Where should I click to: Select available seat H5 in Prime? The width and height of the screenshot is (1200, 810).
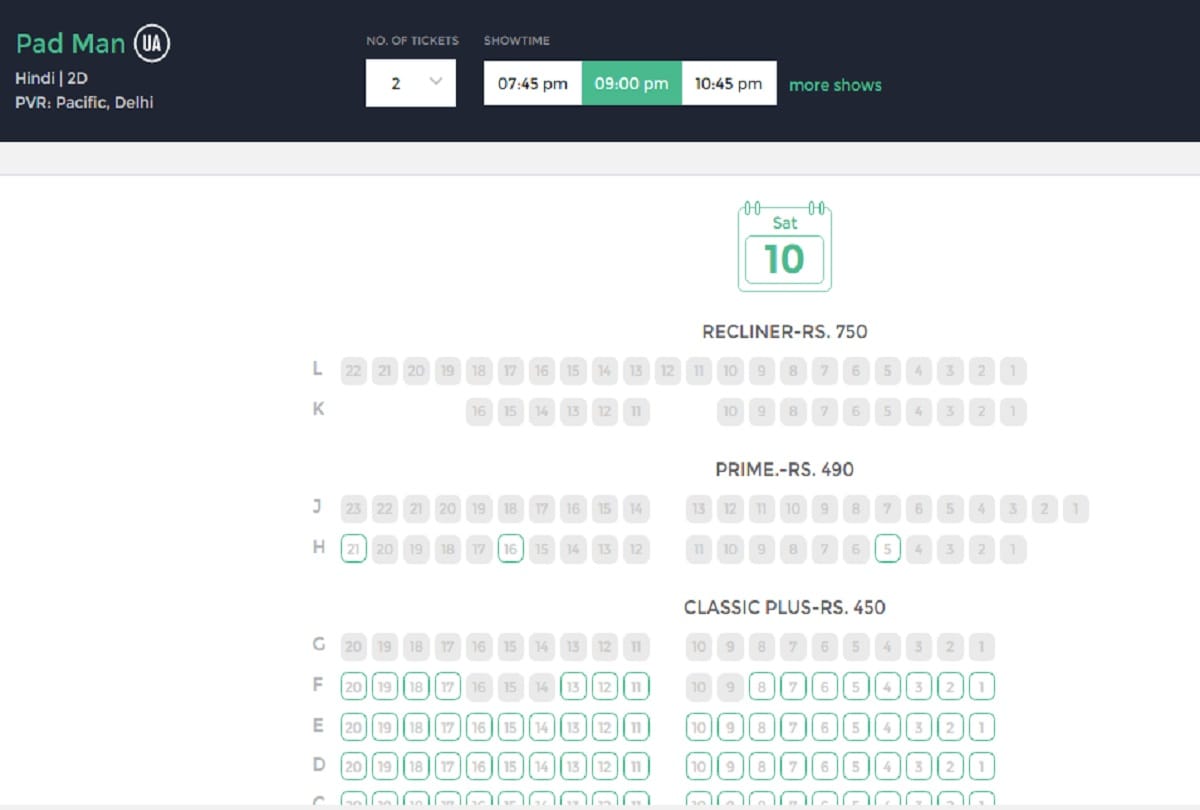point(887,549)
